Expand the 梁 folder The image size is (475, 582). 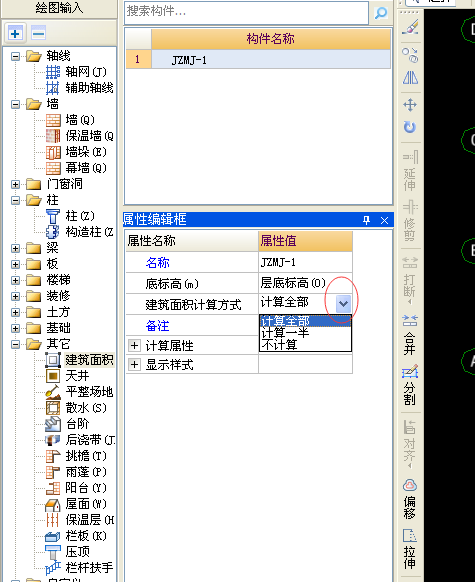coord(15,248)
